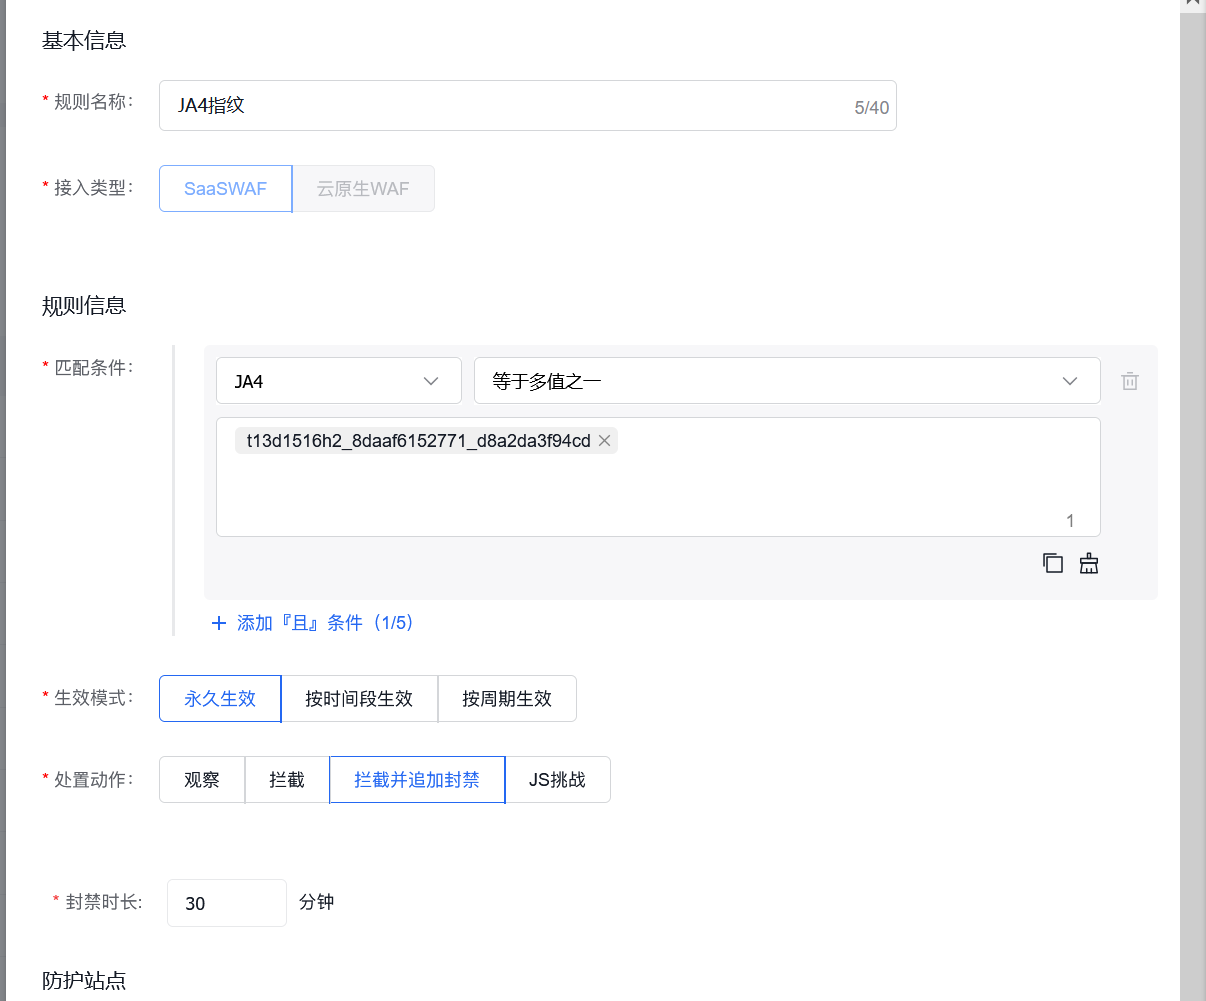Select the 观察 disposal action
Image resolution: width=1206 pixels, height=1001 pixels.
tap(201, 779)
